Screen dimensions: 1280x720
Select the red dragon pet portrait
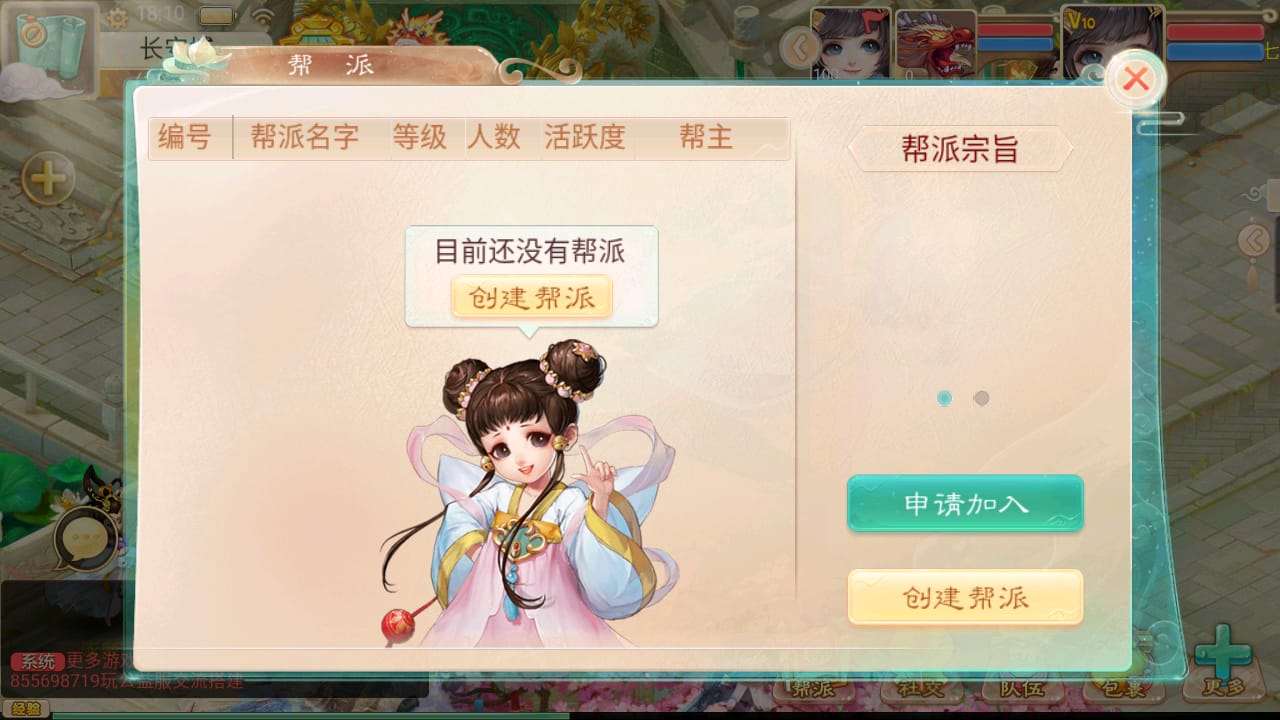tap(936, 44)
